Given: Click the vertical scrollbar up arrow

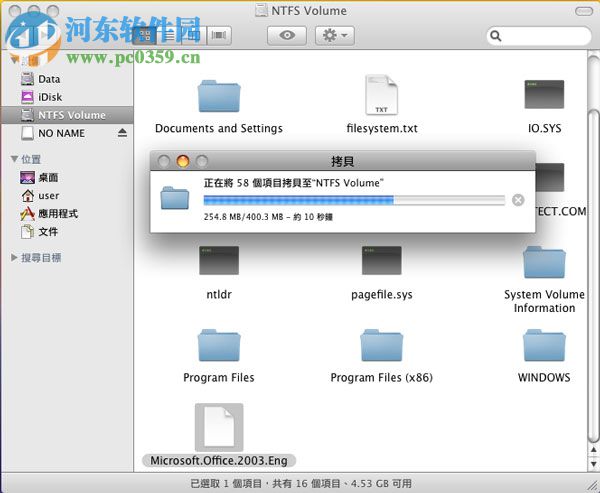Looking at the screenshot, I should point(593,450).
